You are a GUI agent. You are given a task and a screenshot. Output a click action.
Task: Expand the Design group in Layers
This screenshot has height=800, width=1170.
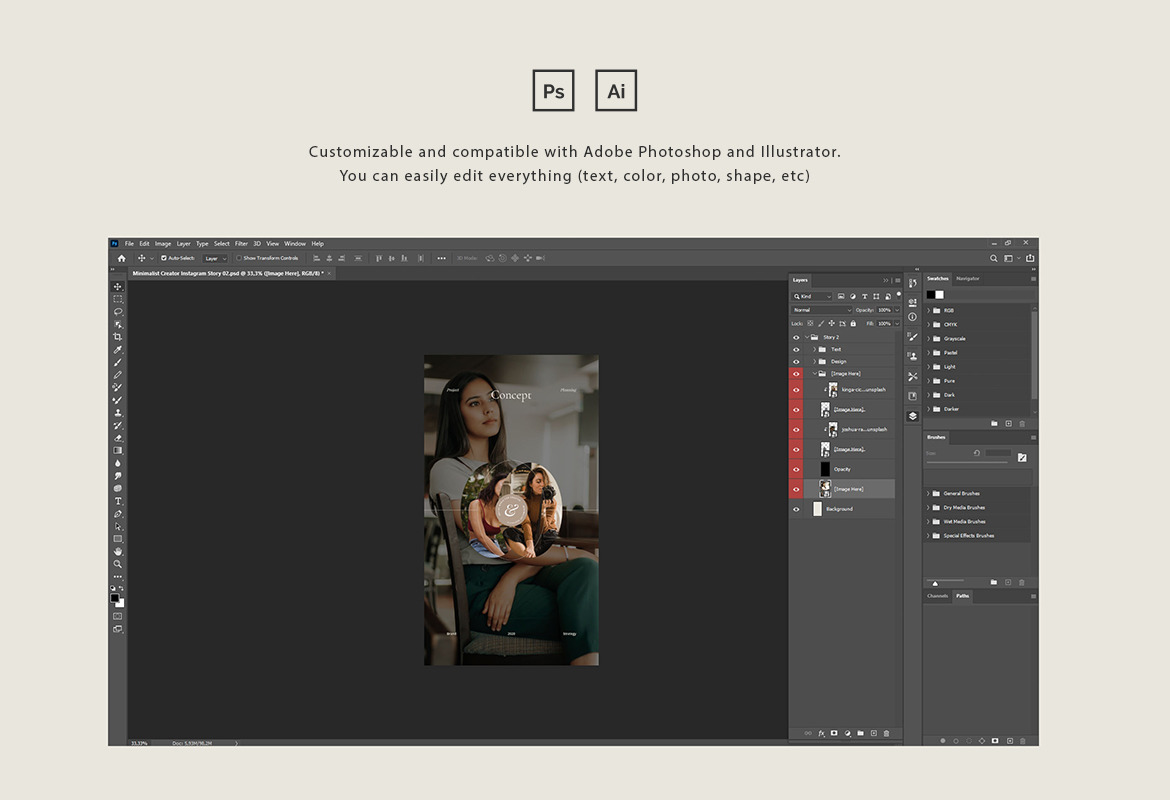point(814,361)
